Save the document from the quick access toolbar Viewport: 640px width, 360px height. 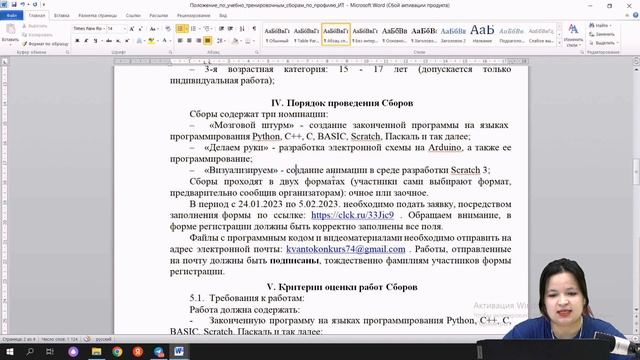pos(14,4)
